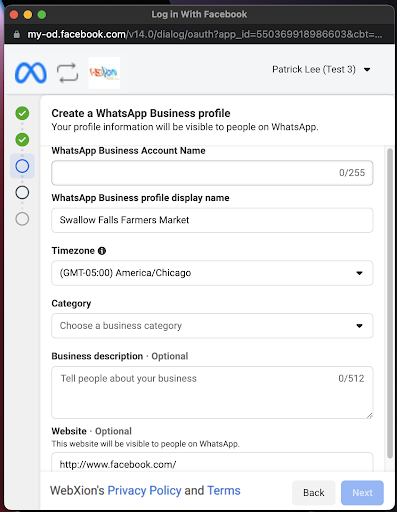
Task: Click the WebXion app logo thumbnail
Action: [104, 73]
